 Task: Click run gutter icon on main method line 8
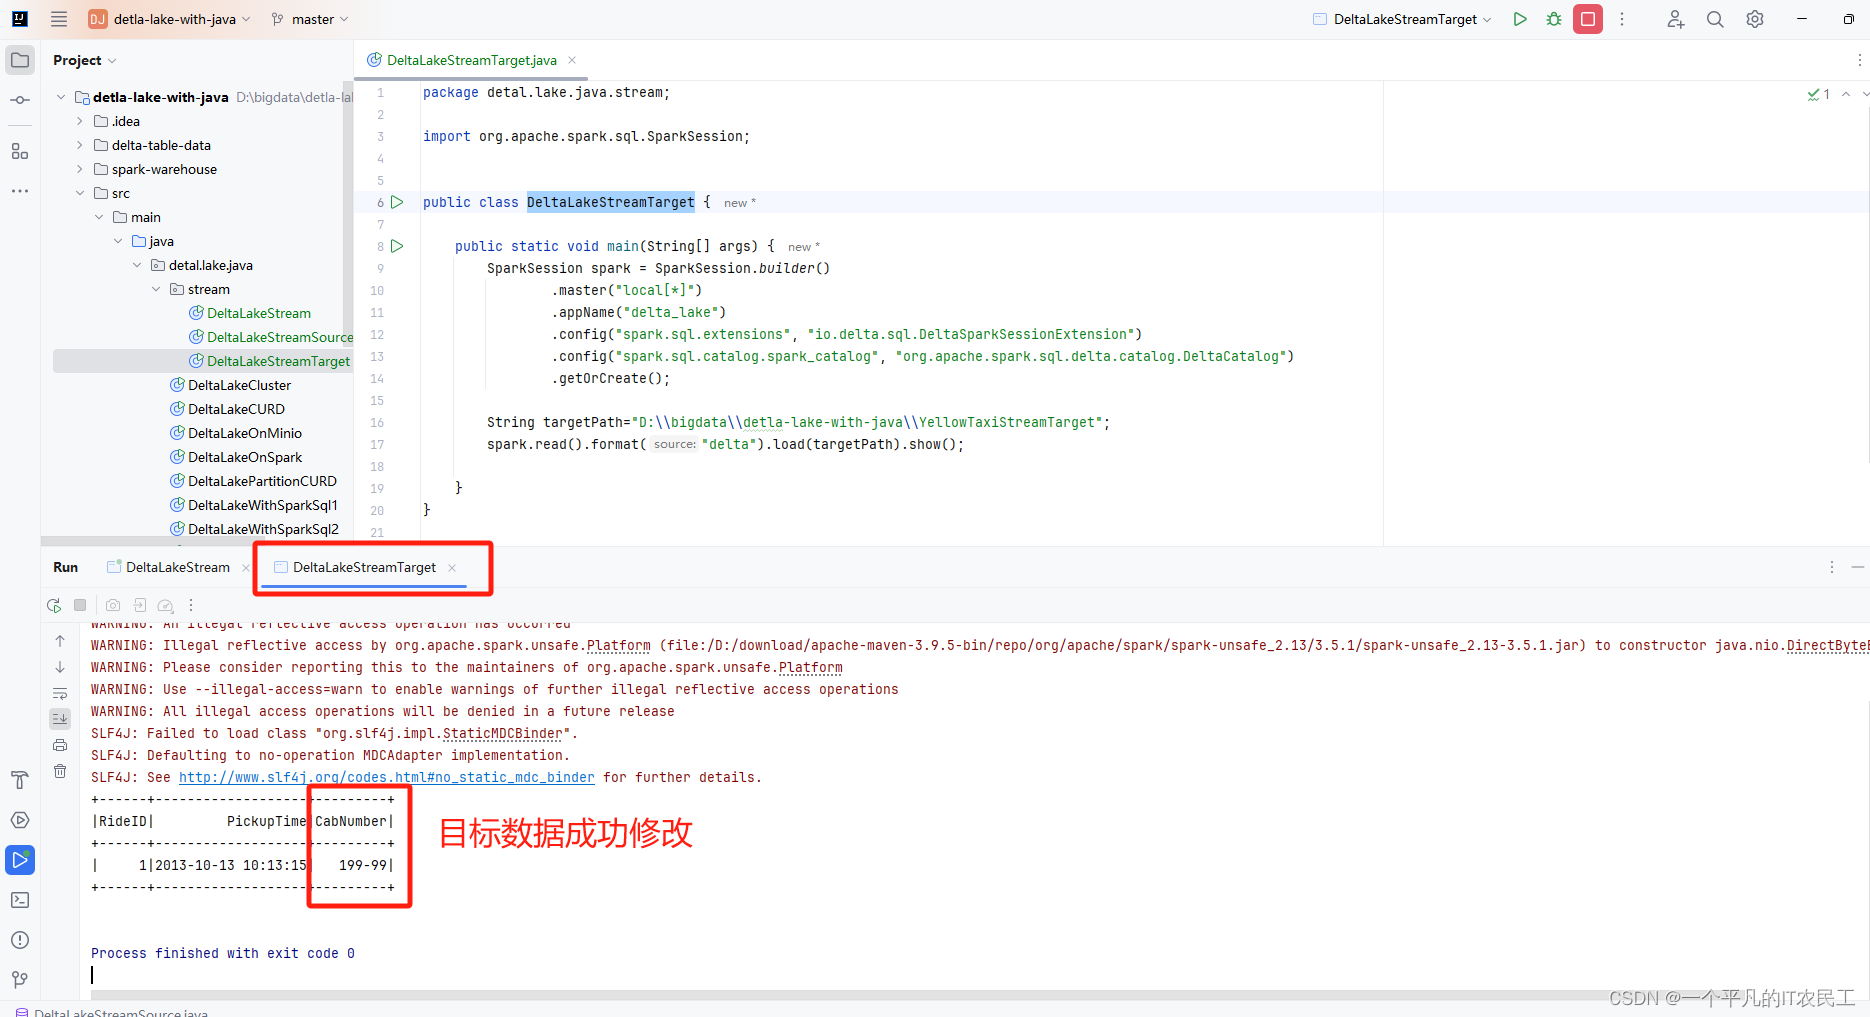pos(397,246)
